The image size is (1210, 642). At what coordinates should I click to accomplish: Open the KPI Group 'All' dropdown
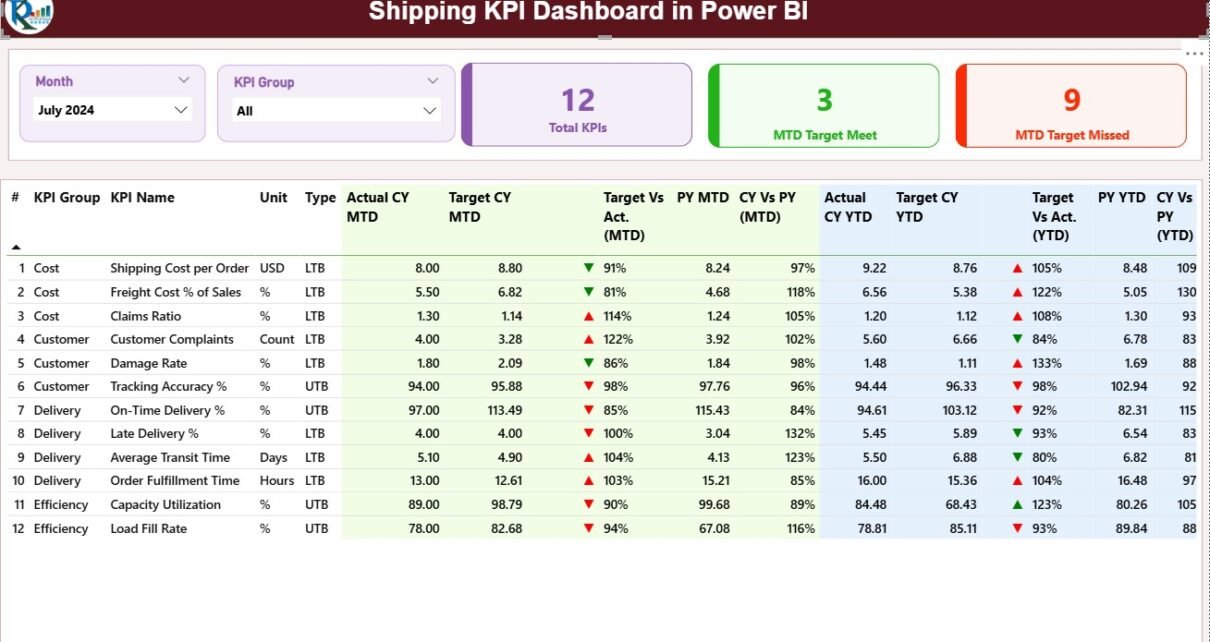(x=429, y=111)
